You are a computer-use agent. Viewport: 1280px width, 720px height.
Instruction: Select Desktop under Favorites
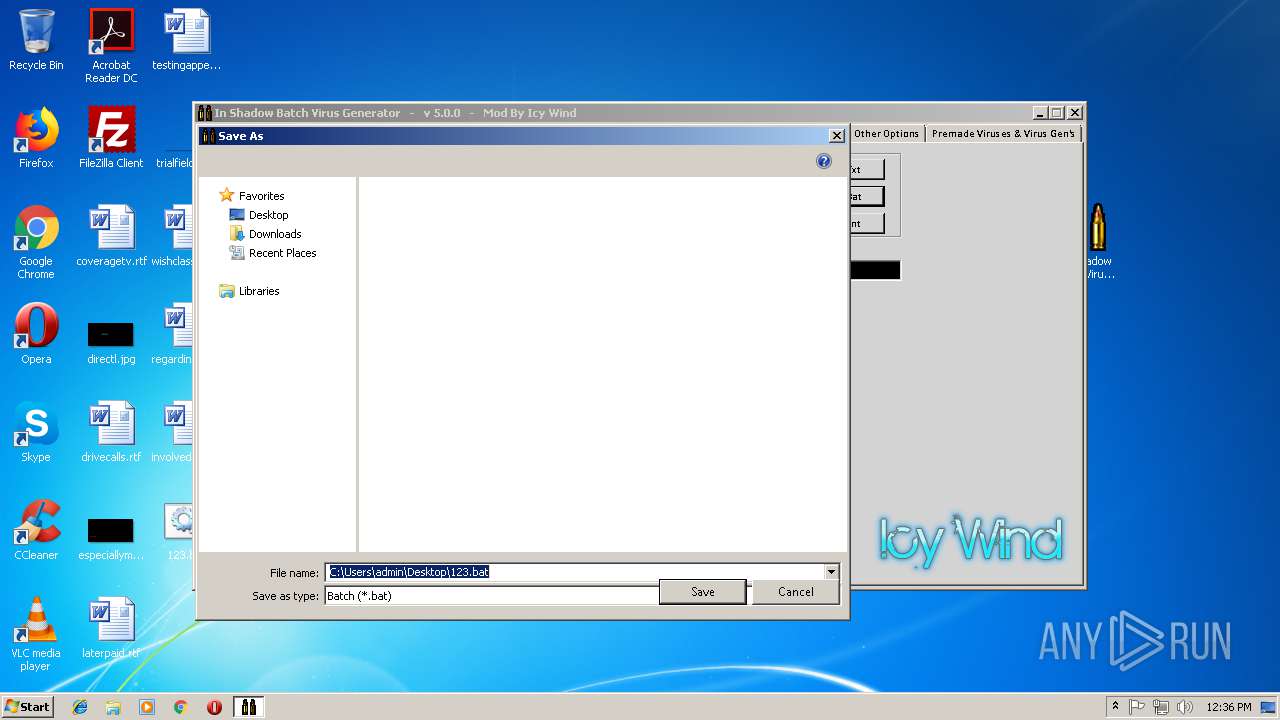(268, 215)
